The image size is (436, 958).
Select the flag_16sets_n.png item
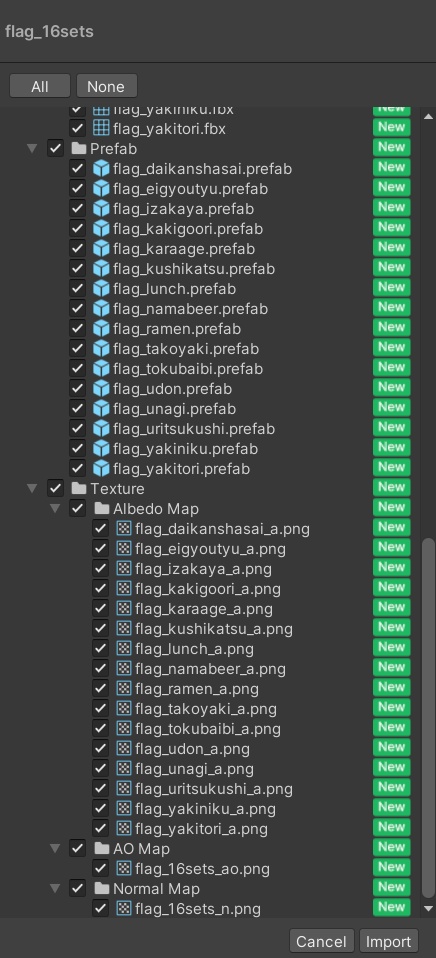pyautogui.click(x=197, y=909)
